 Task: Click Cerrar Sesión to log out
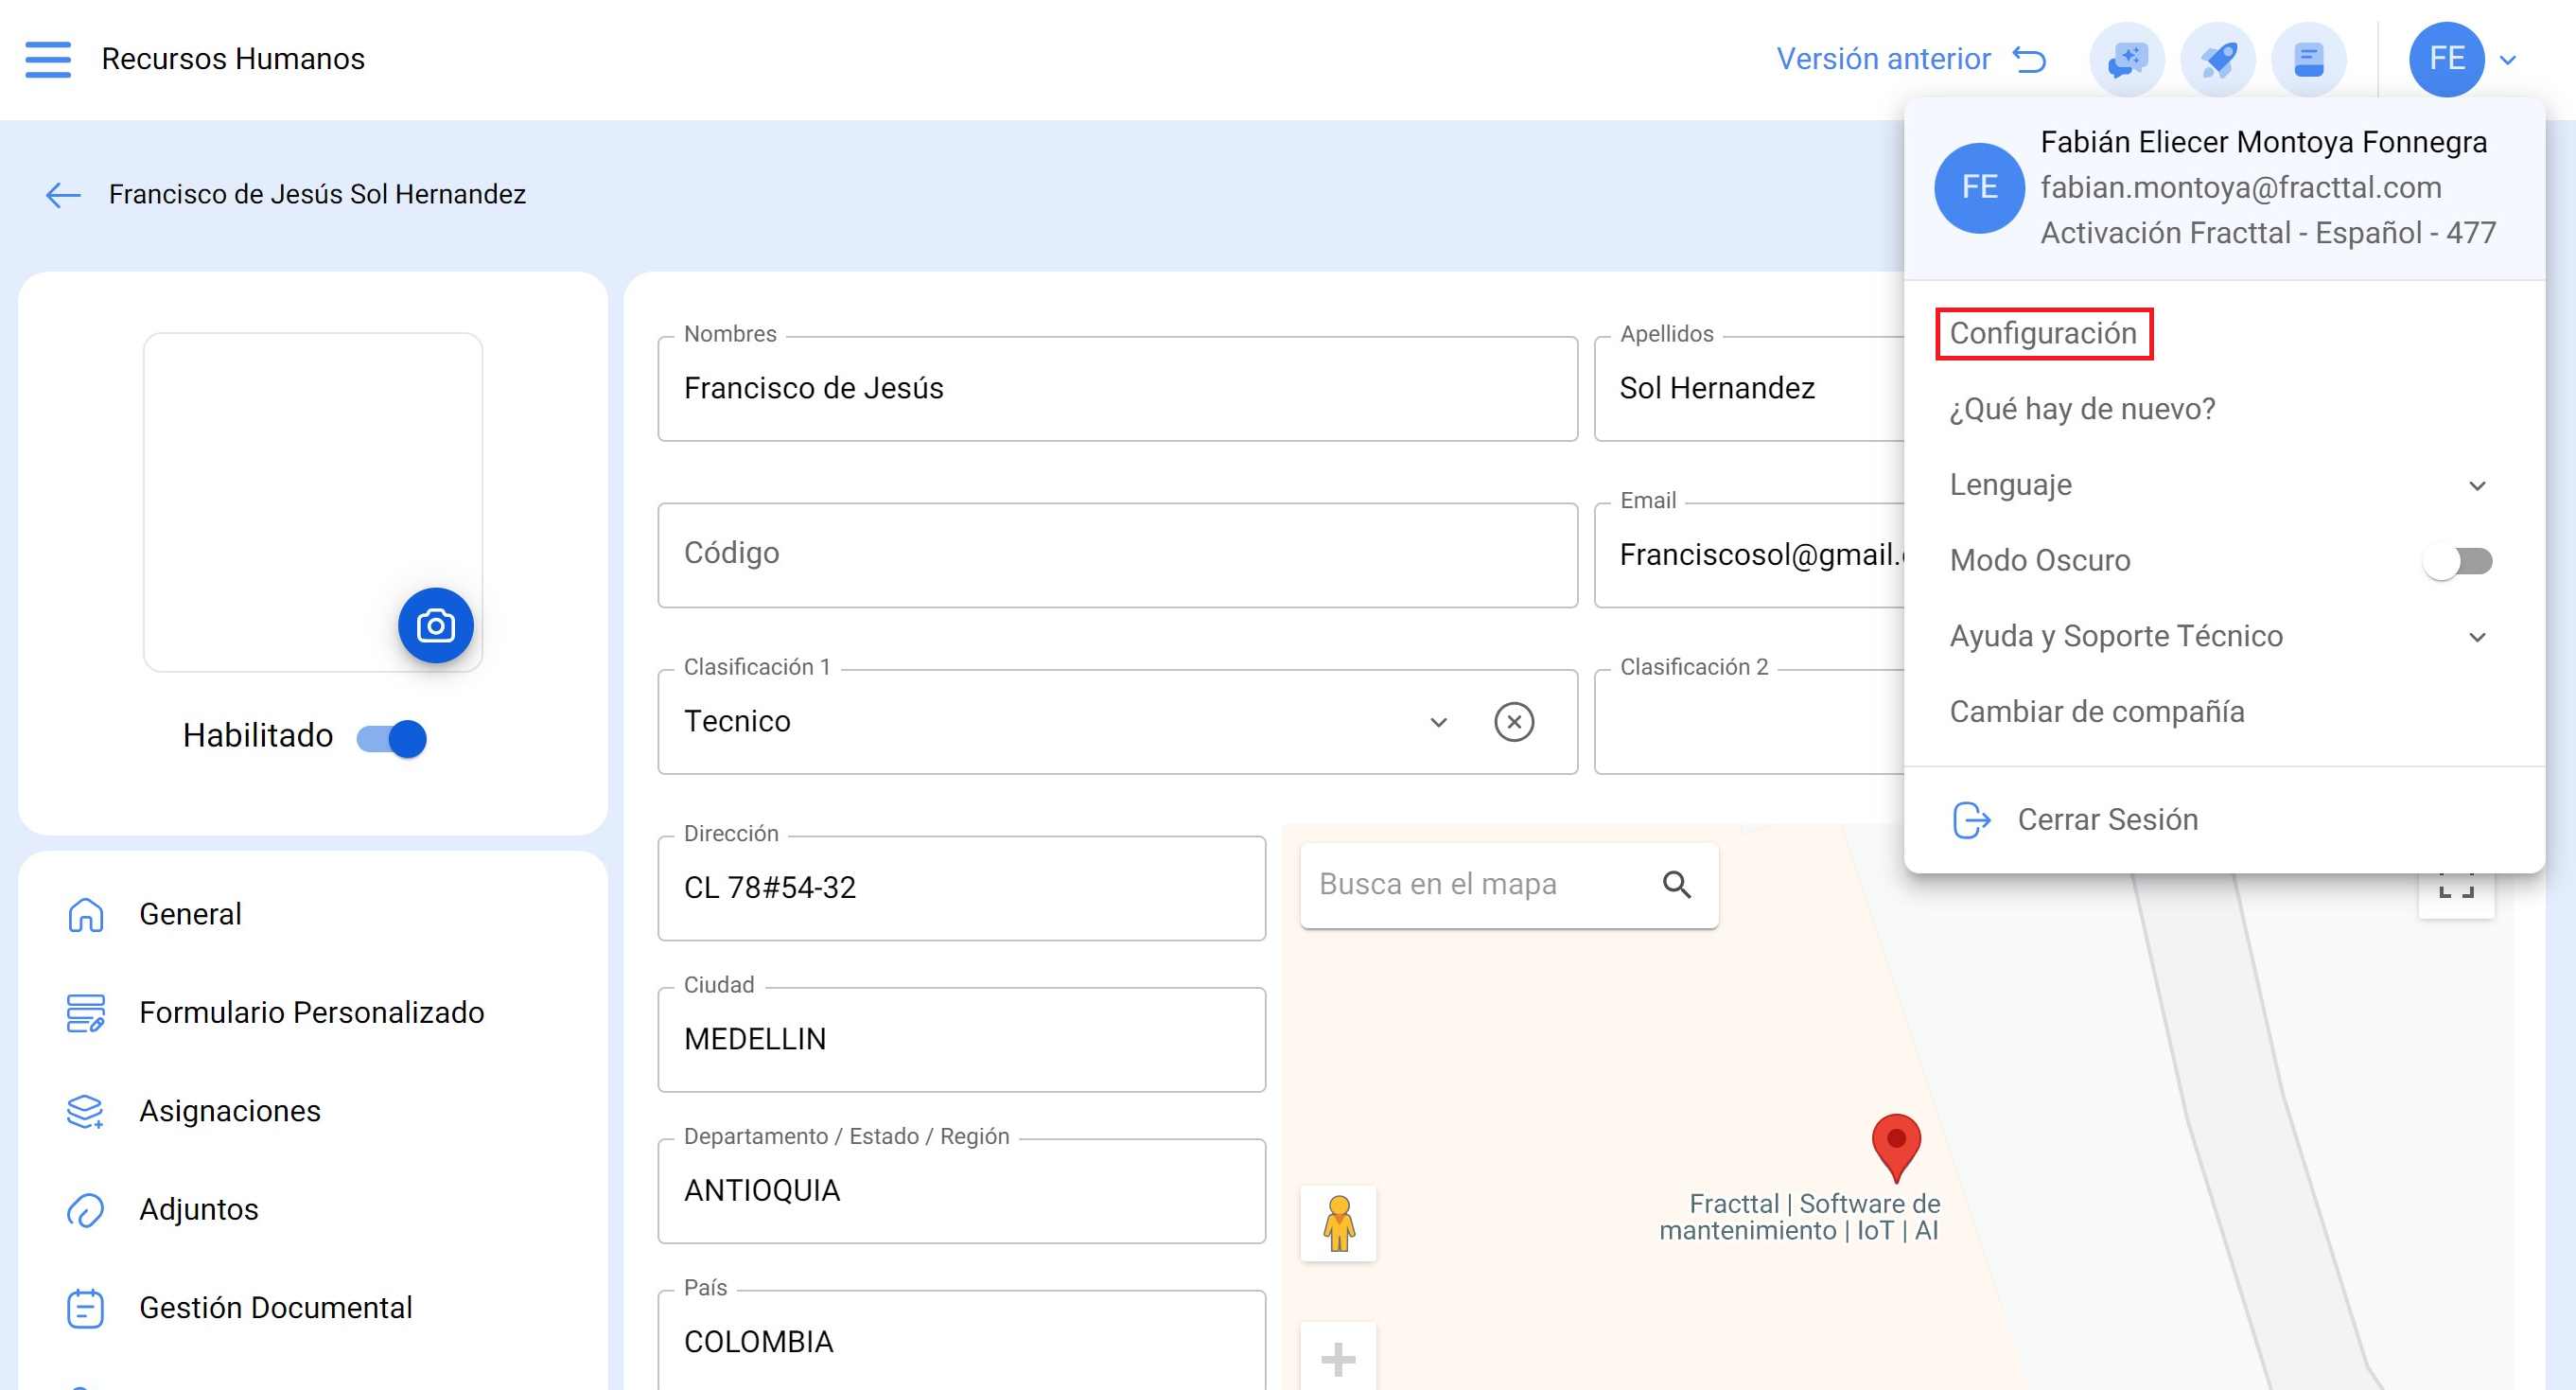[2106, 820]
